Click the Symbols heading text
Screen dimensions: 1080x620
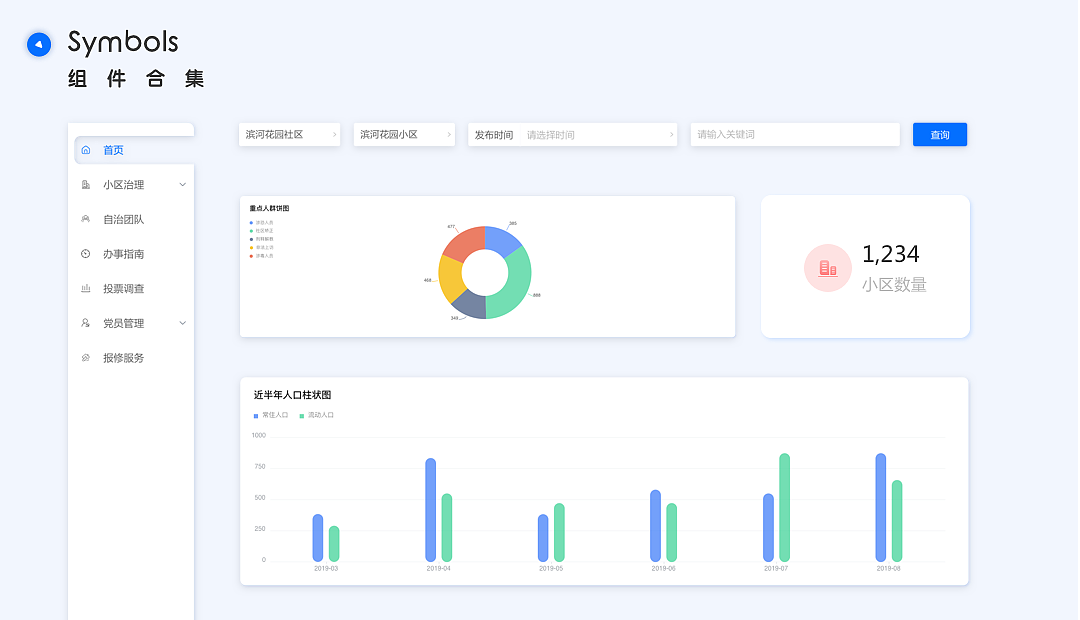coord(123,43)
